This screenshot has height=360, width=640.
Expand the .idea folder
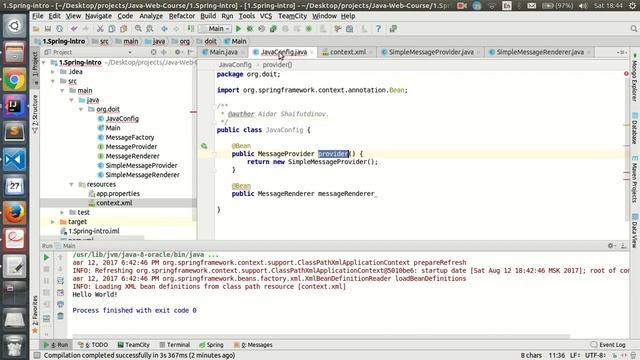(53, 72)
